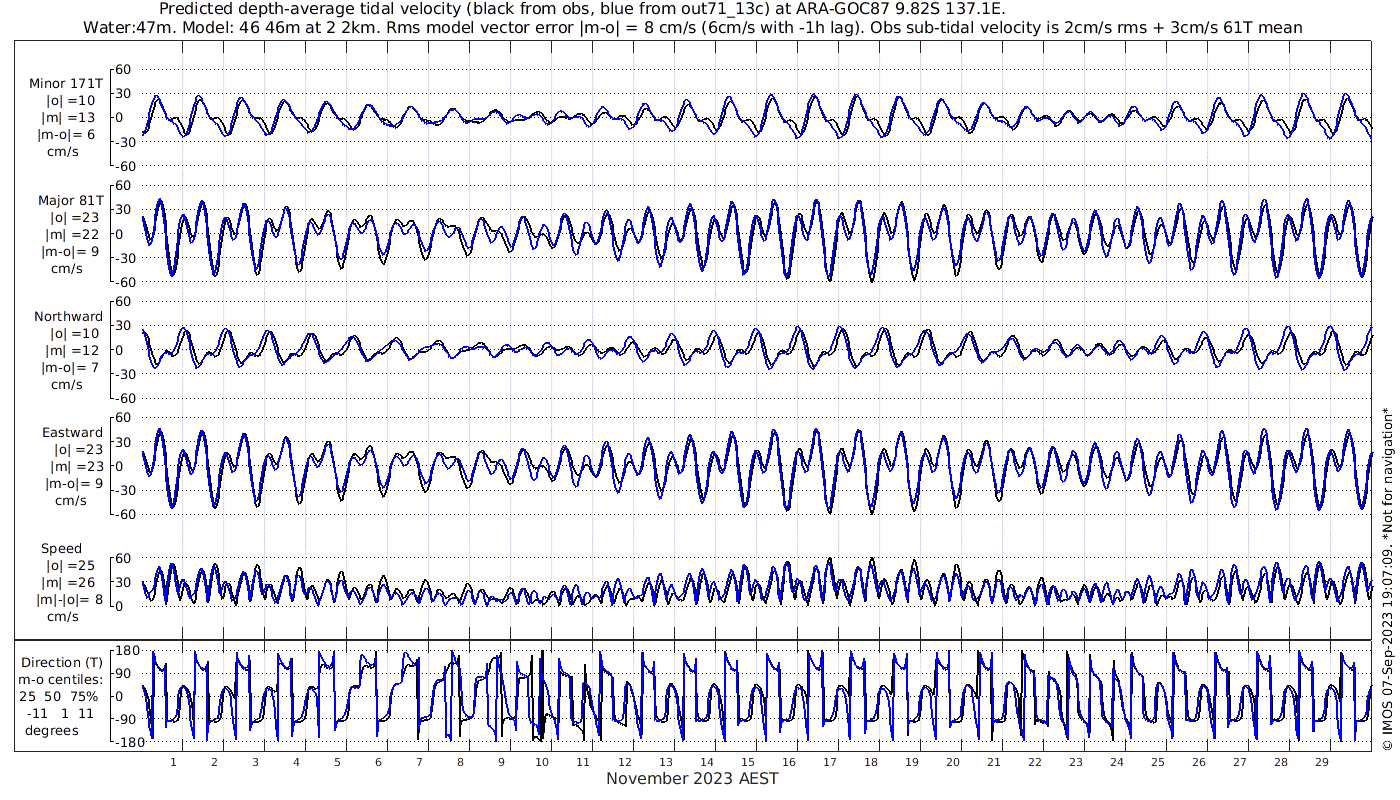Click '|m-o|= 9' under Major 81T
The image size is (1400, 800).
[69, 251]
